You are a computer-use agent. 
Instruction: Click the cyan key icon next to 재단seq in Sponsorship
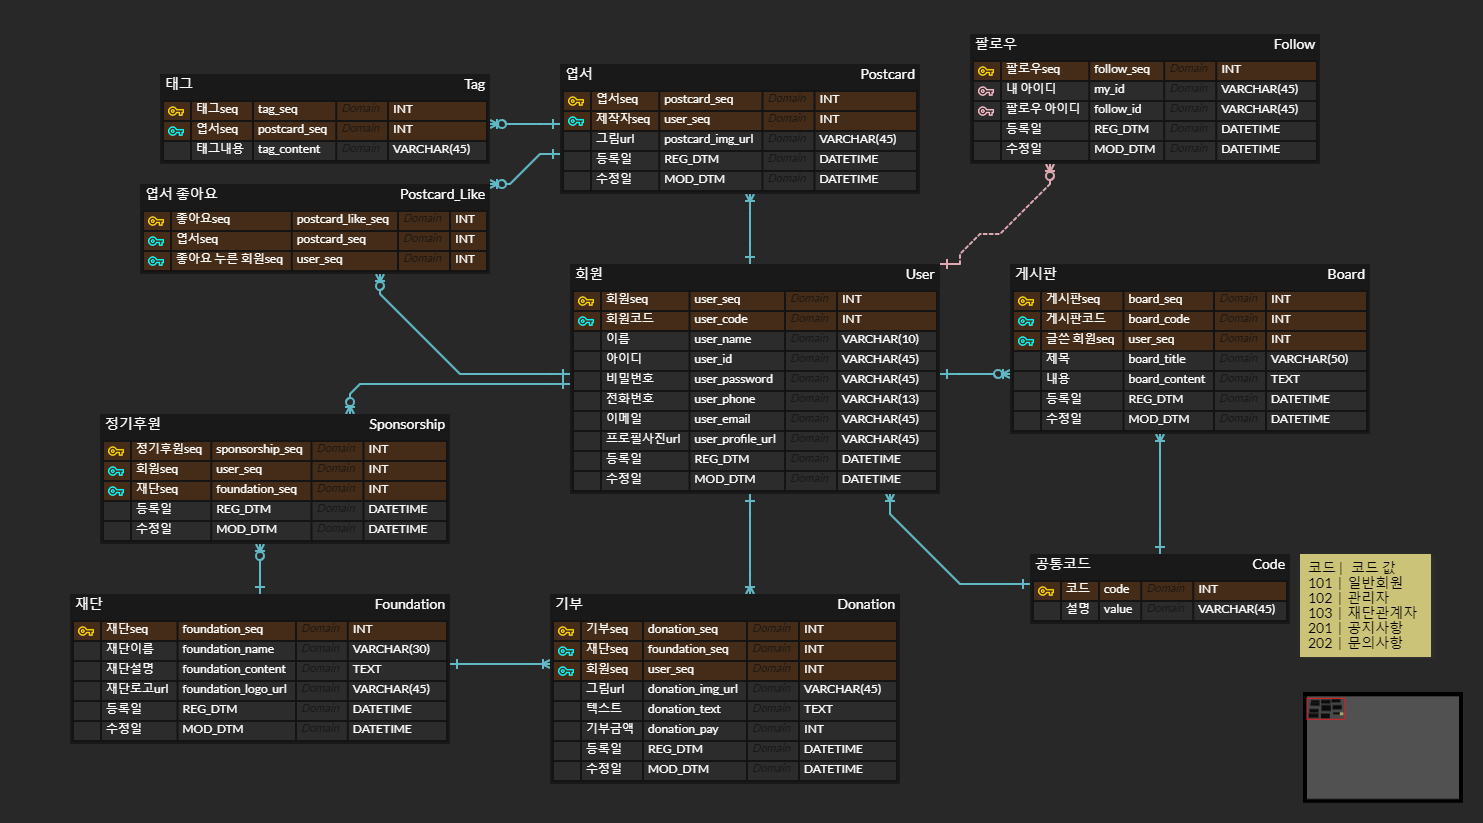tap(116, 491)
